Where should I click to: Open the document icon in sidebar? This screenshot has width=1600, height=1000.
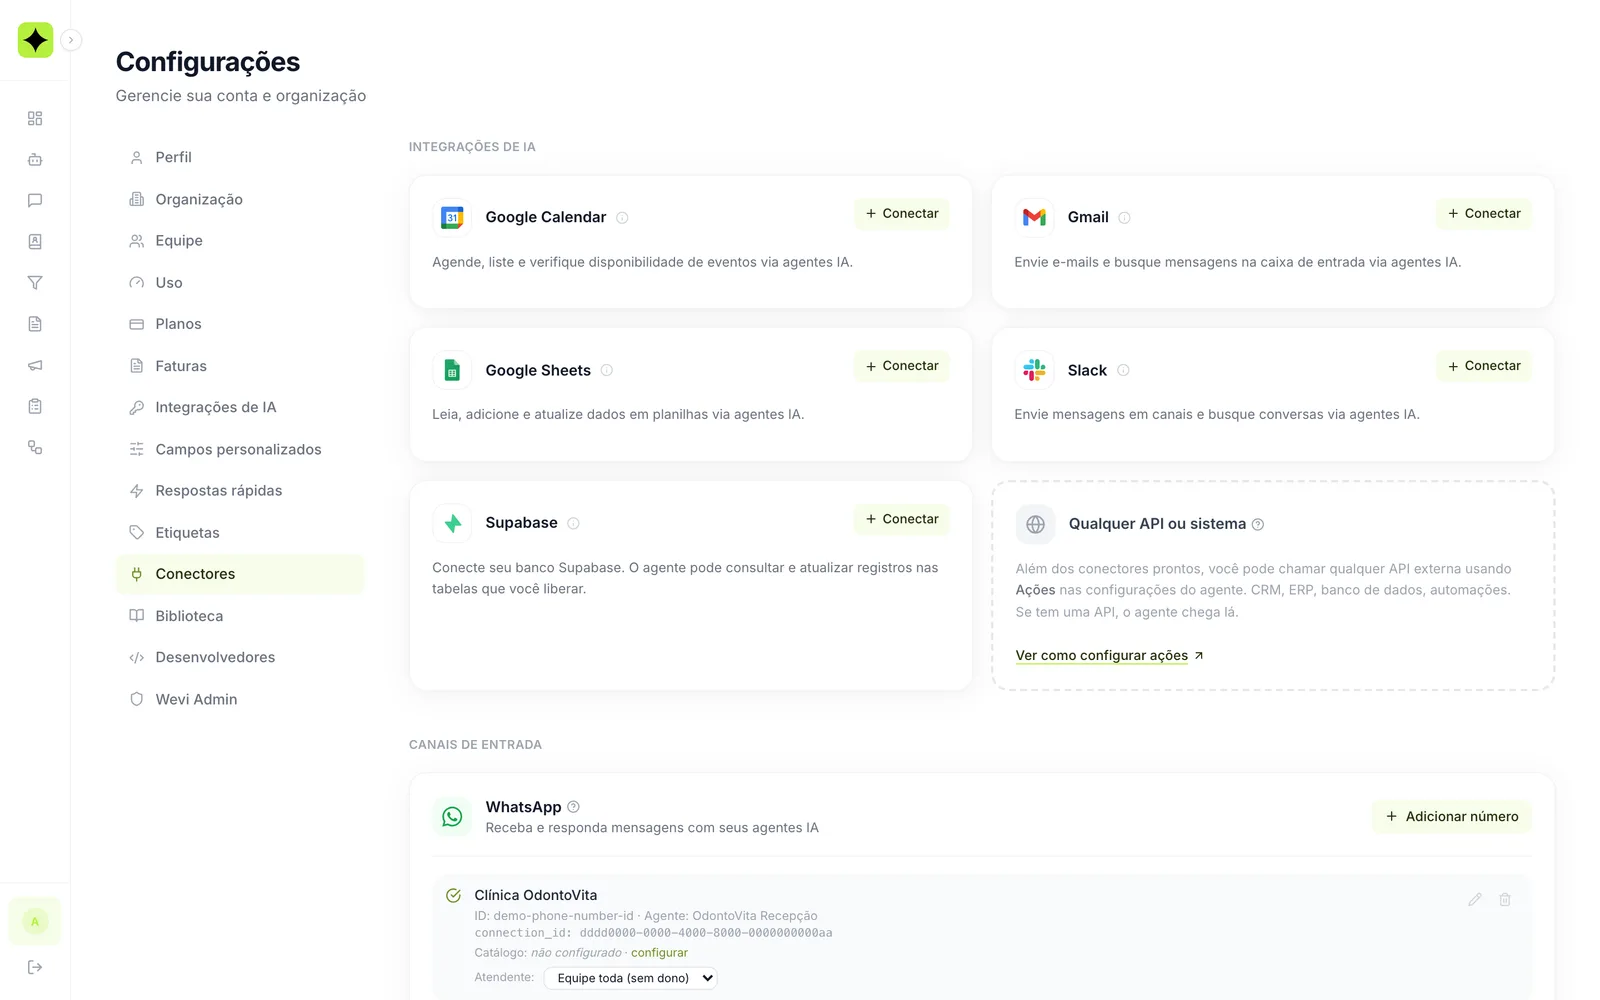pos(35,324)
